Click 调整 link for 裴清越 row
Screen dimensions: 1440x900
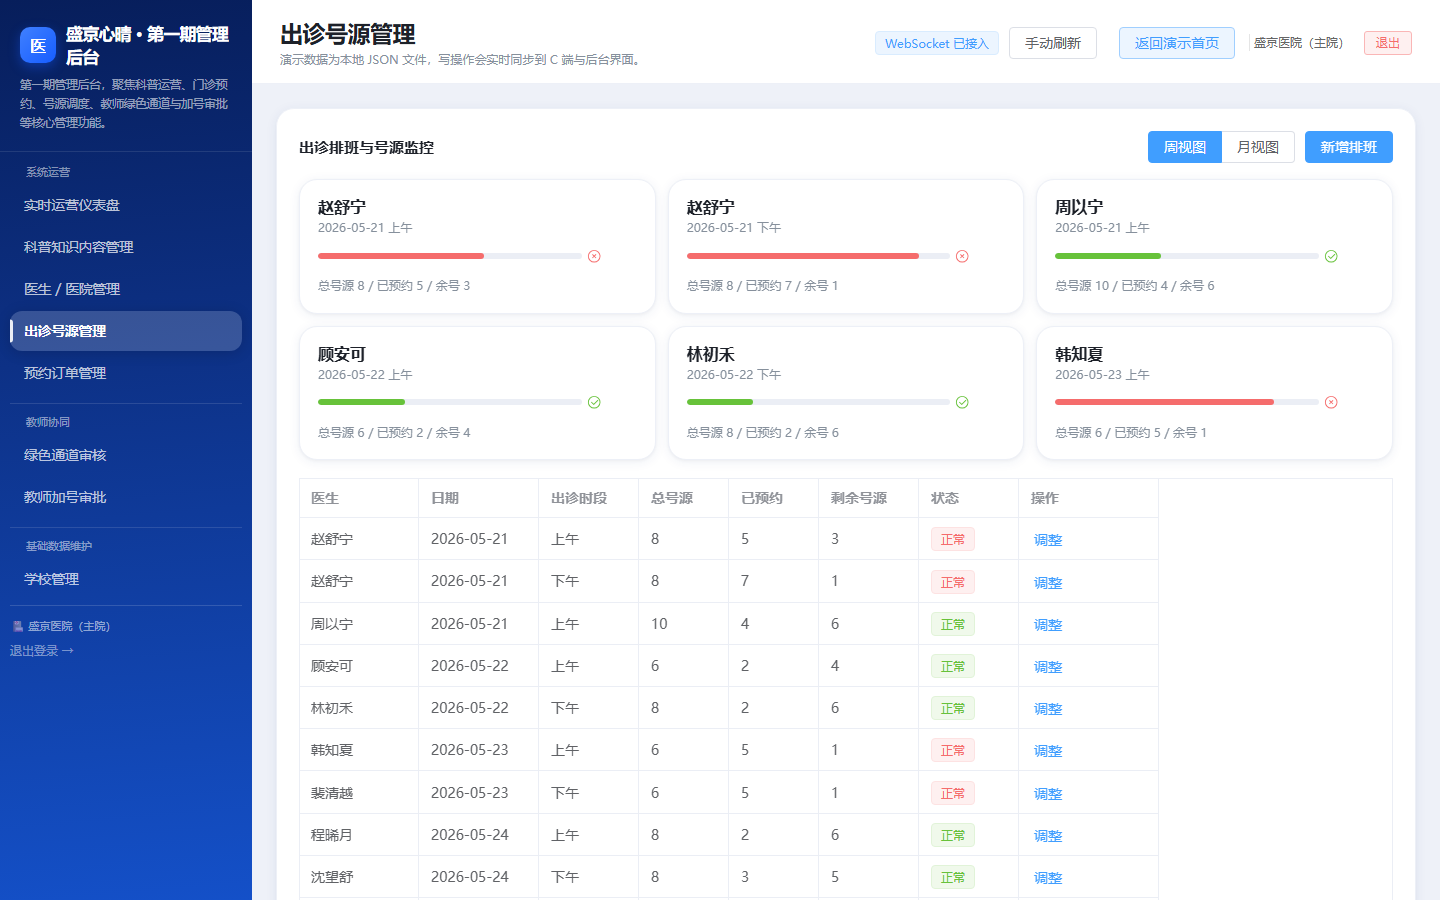[x=1048, y=794]
